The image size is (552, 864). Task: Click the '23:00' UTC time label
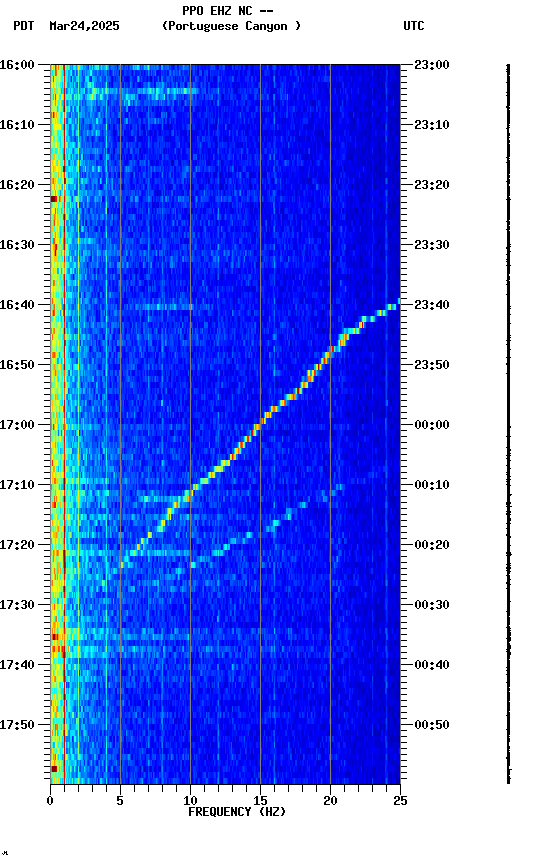tap(432, 64)
